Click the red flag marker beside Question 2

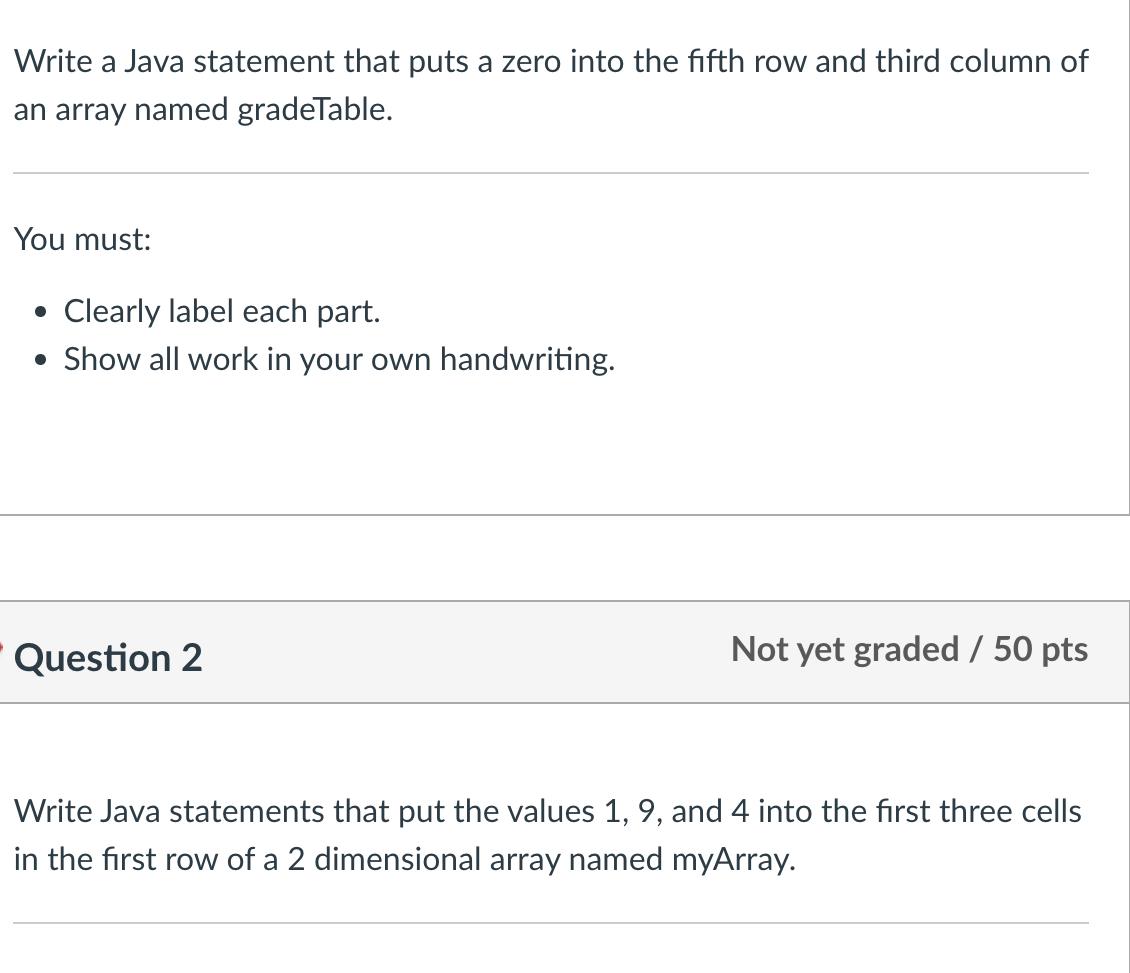pos(1,646)
